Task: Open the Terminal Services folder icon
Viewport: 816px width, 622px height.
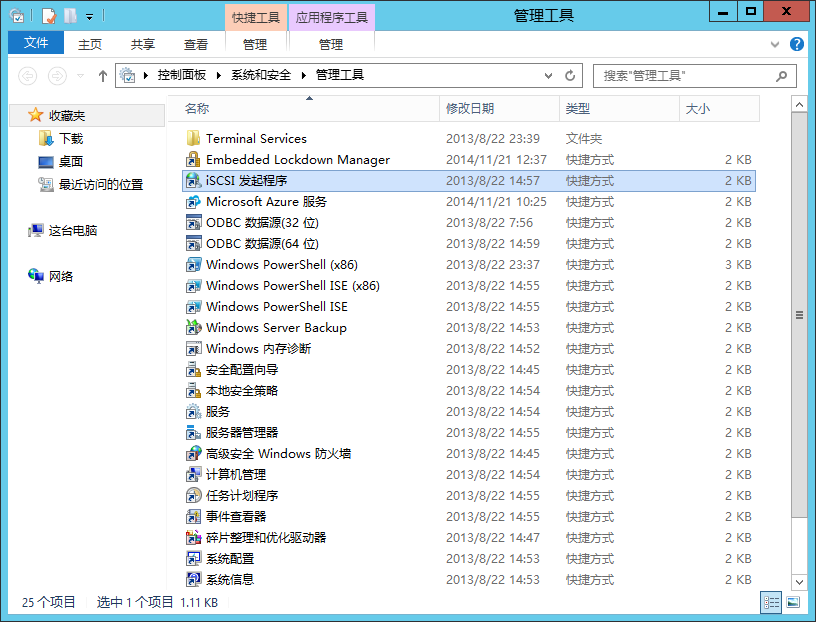Action: [193, 138]
